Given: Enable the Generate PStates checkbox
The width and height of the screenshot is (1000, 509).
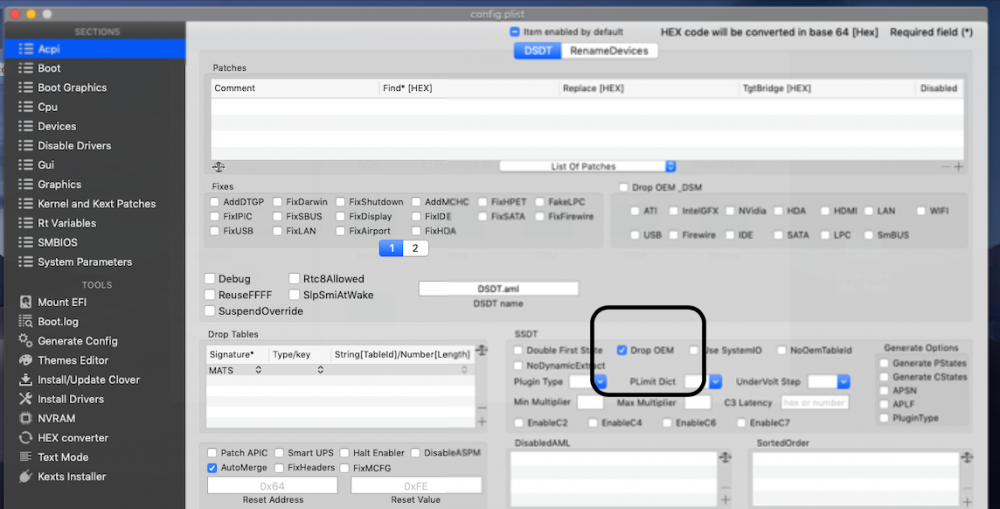Looking at the screenshot, I should 884,363.
